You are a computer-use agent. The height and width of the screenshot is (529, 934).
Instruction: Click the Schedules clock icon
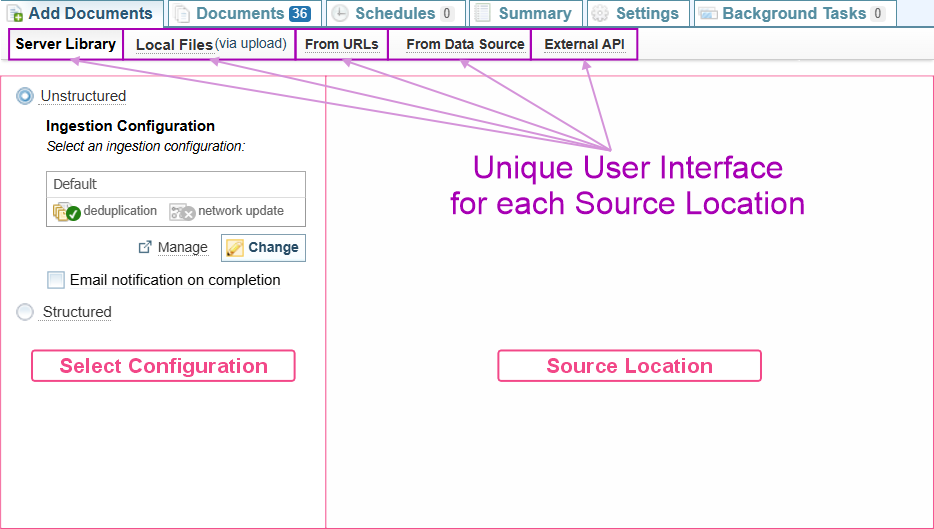coord(340,14)
